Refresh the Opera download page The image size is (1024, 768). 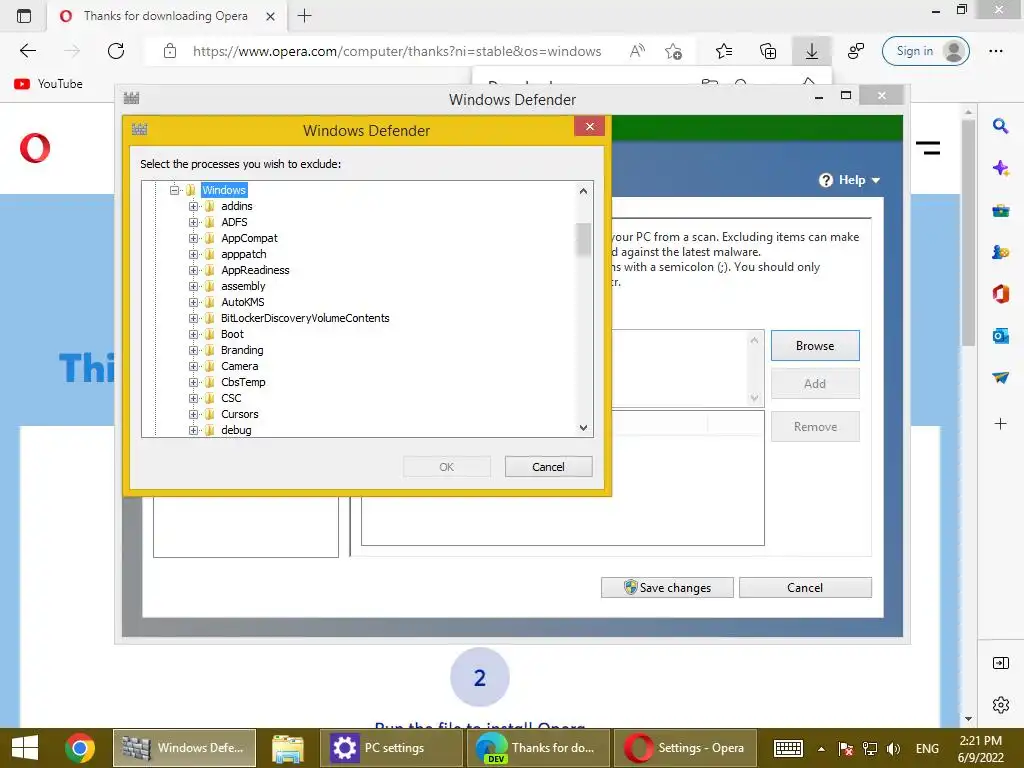(x=116, y=51)
